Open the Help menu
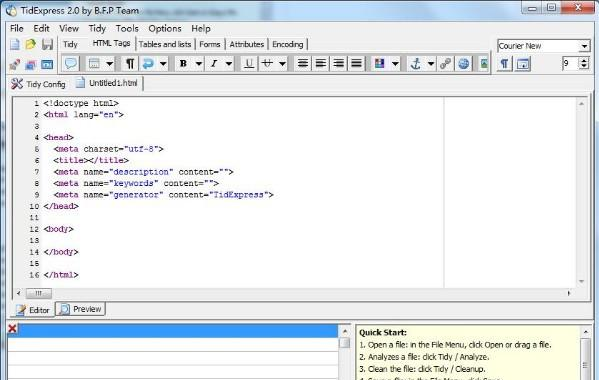The image size is (599, 380). (201, 28)
